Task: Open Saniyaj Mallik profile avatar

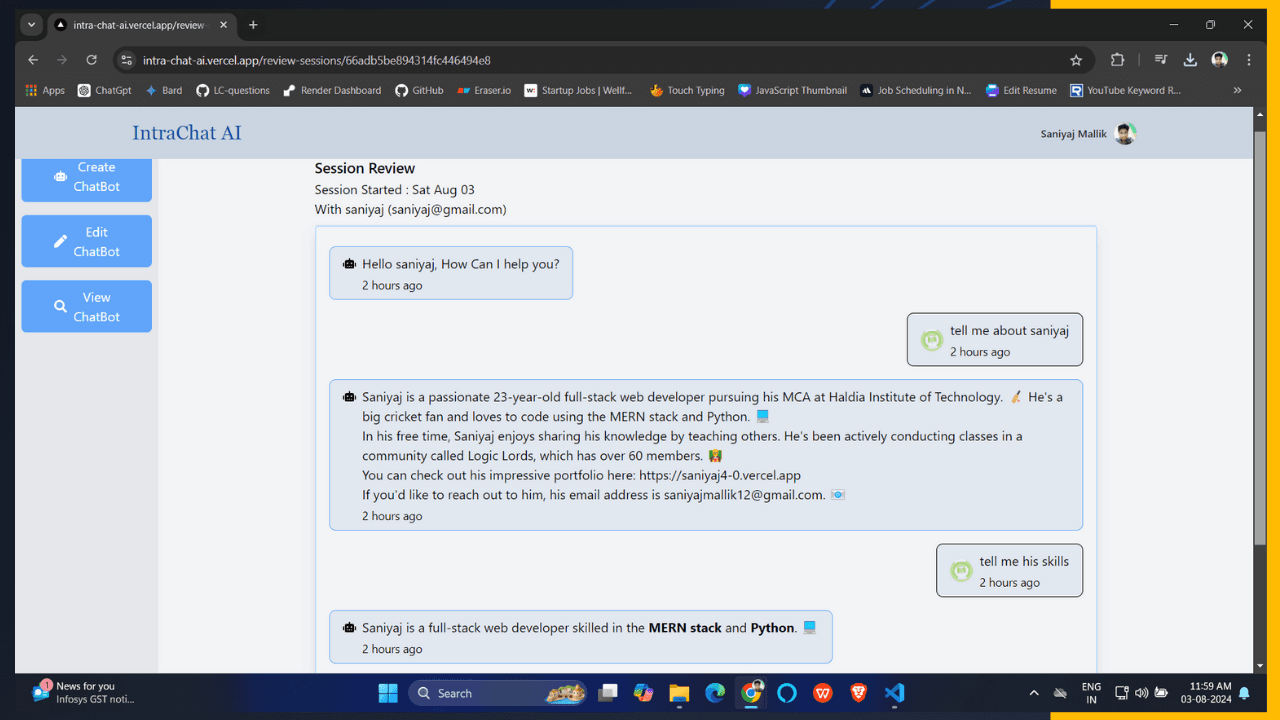Action: click(1125, 134)
